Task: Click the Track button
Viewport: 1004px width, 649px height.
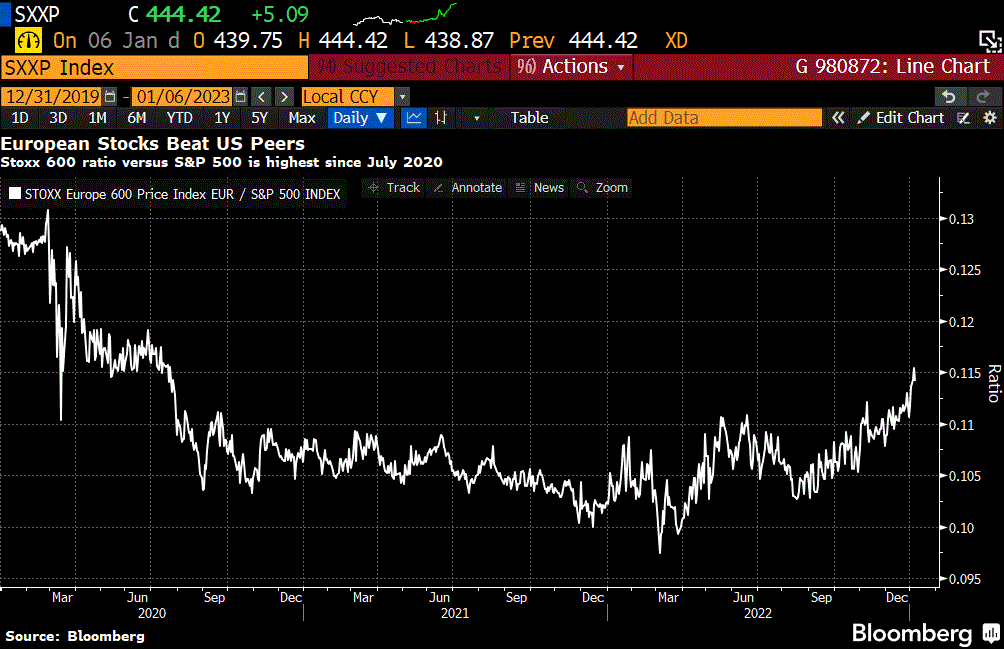Action: click(x=394, y=188)
